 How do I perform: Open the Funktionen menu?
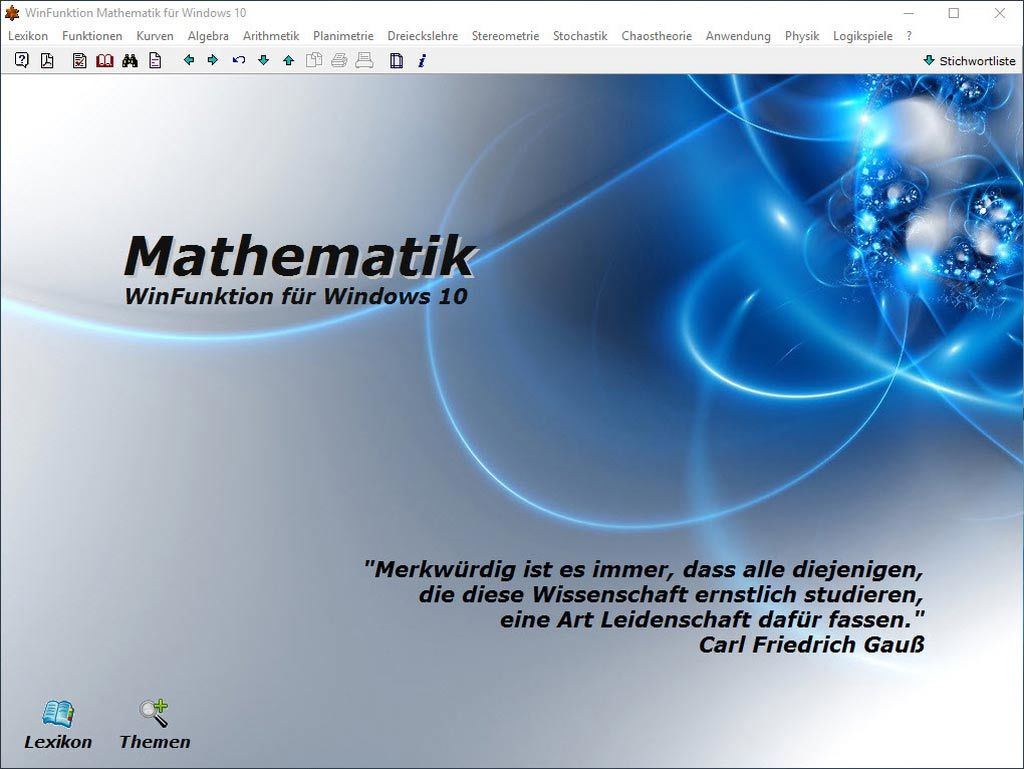pos(92,36)
